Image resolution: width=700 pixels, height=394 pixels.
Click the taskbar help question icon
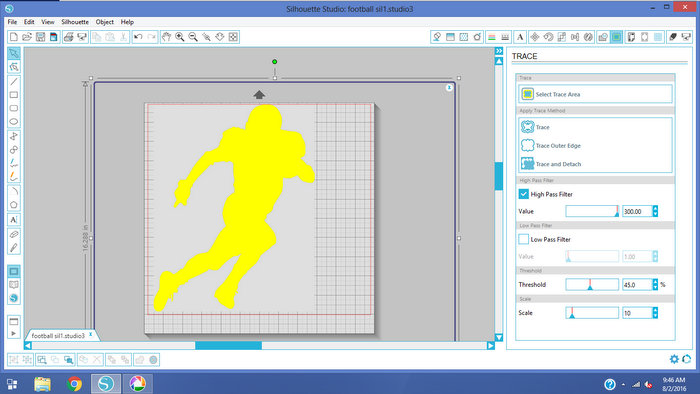coord(610,384)
